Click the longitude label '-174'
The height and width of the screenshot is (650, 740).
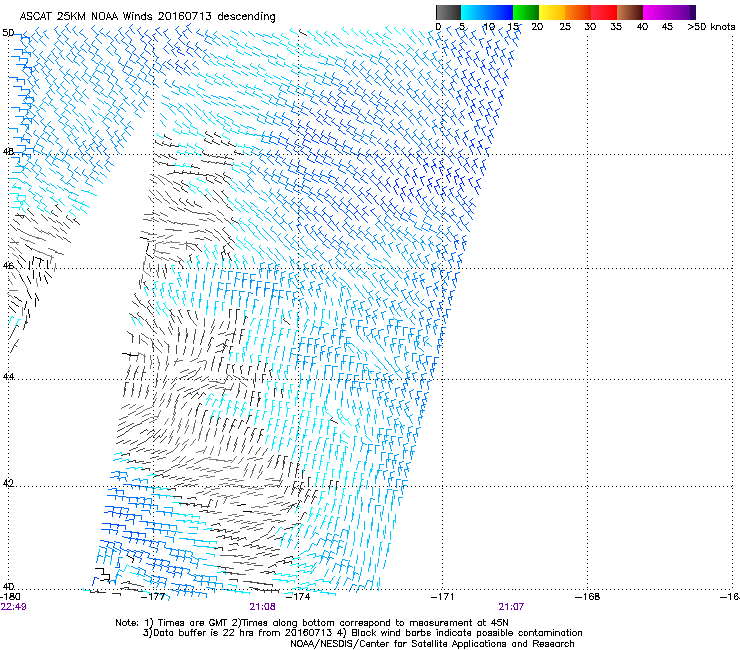[x=299, y=597]
